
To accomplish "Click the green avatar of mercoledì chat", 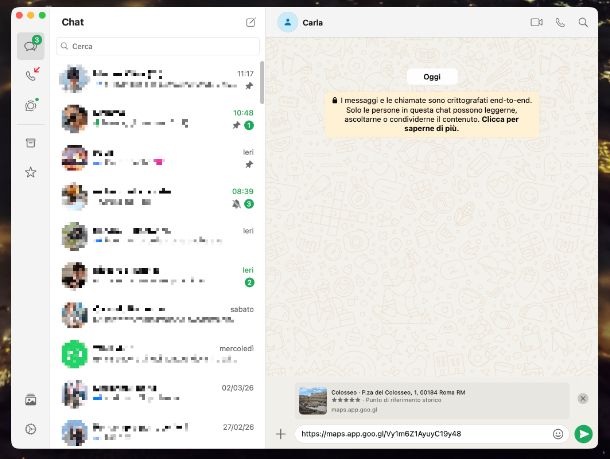I will click(74, 354).
